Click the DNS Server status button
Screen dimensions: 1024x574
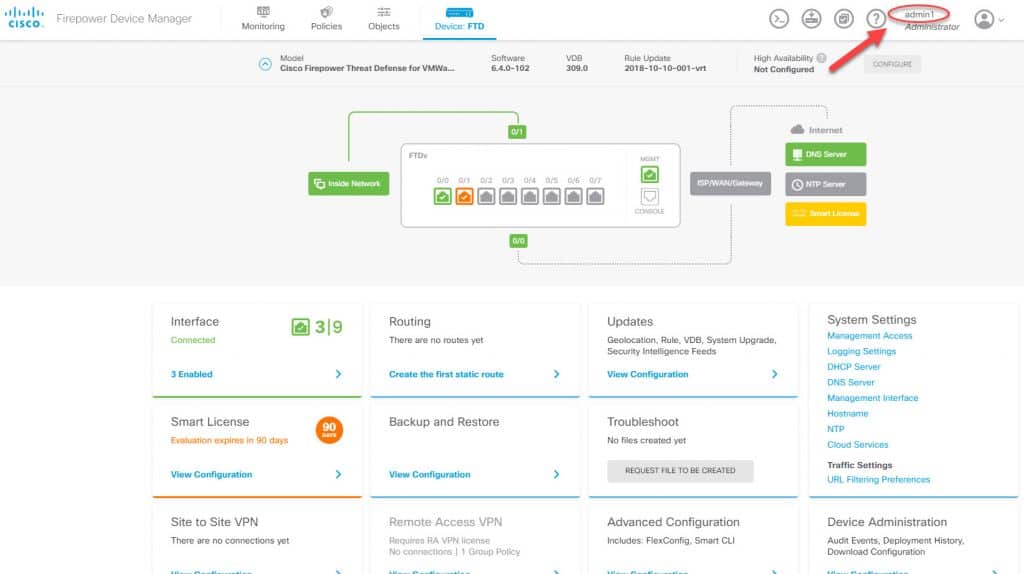pyautogui.click(x=825, y=154)
